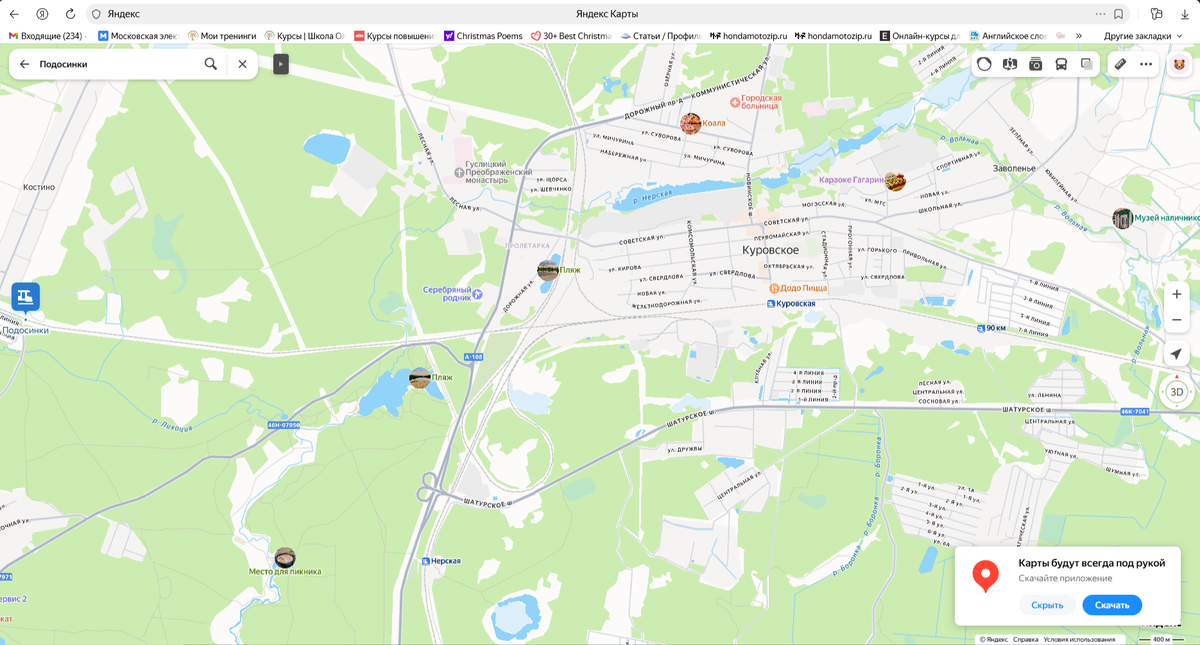
Task: Click the A-108 road sign
Action: click(474, 357)
